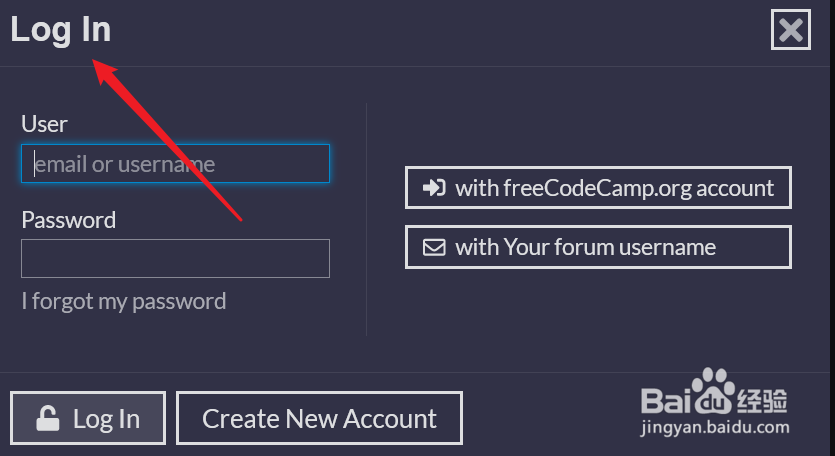Open the I forgot my password link
Viewport: 835px width, 456px height.
(x=124, y=302)
